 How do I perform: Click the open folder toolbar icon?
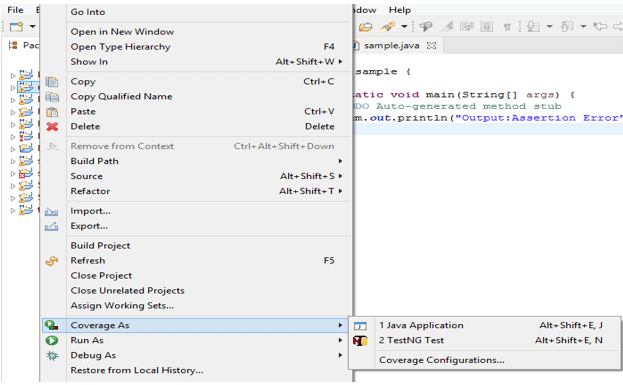(x=366, y=27)
